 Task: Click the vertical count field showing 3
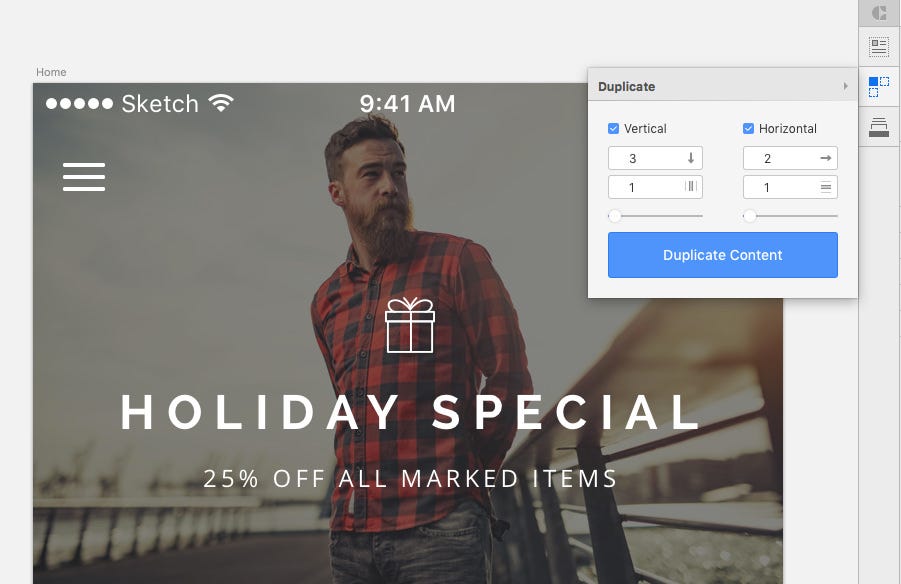(x=655, y=158)
